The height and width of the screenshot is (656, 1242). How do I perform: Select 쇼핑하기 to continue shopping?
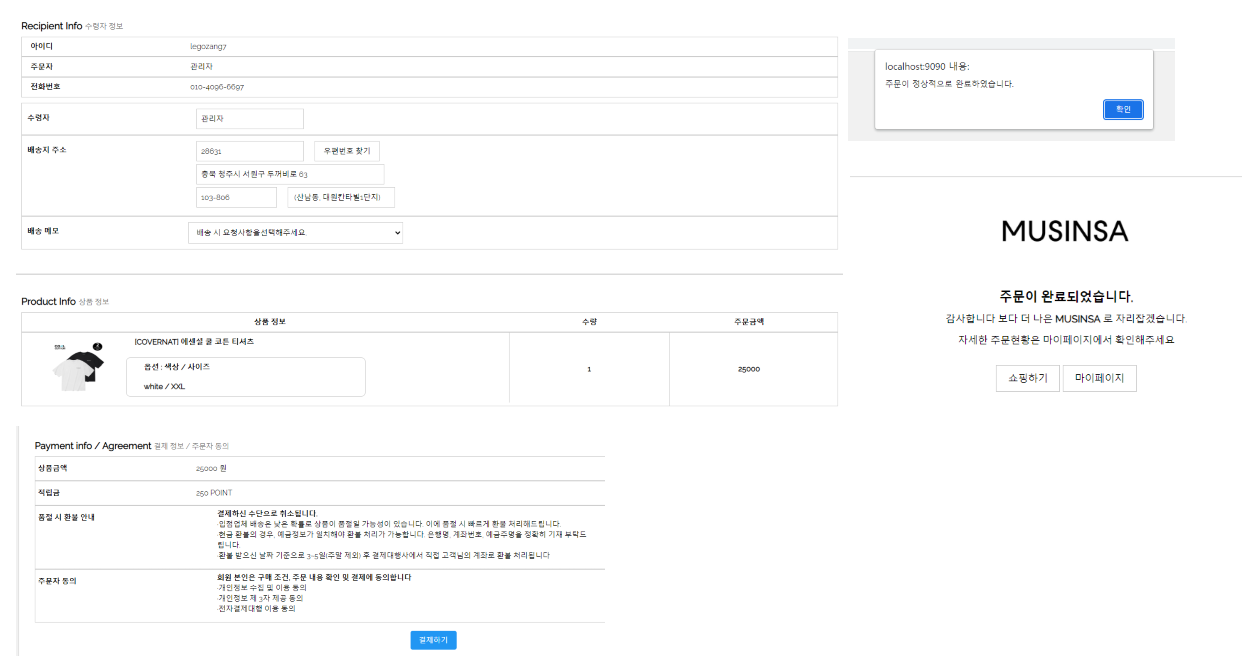[1027, 378]
